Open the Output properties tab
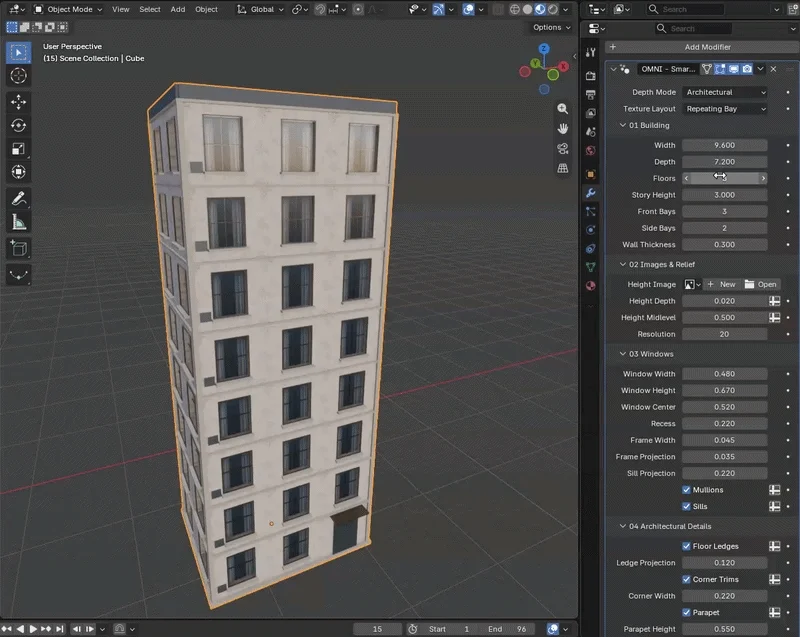This screenshot has width=800, height=637. click(x=591, y=94)
